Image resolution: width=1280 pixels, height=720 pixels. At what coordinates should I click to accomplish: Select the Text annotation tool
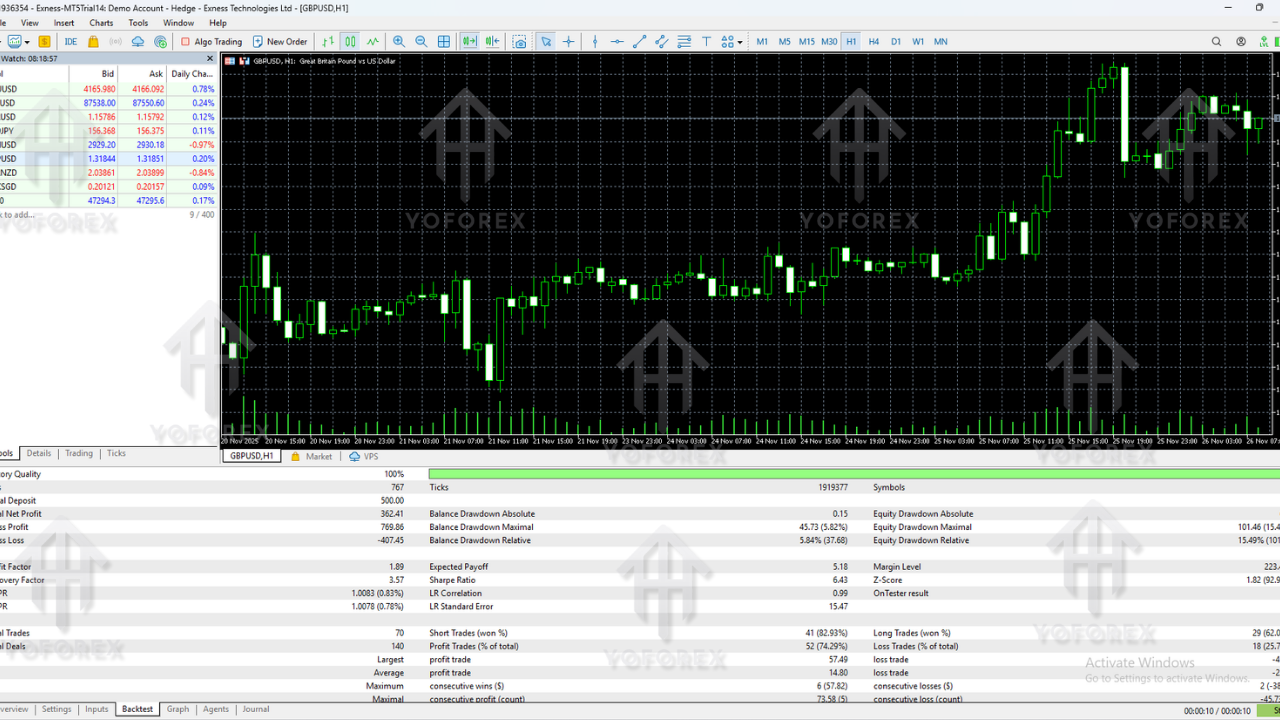click(x=707, y=41)
